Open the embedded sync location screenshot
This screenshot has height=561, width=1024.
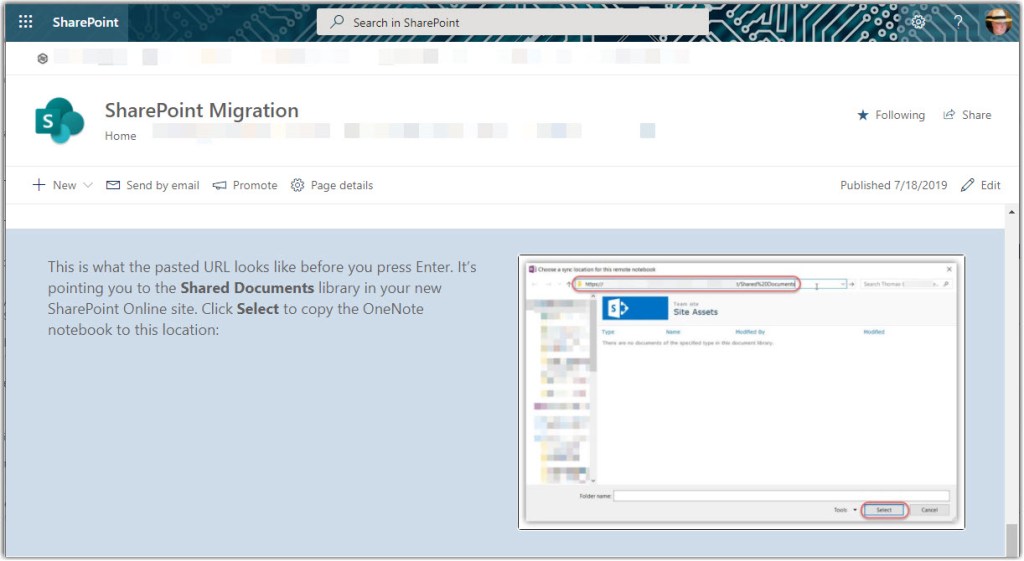point(741,392)
